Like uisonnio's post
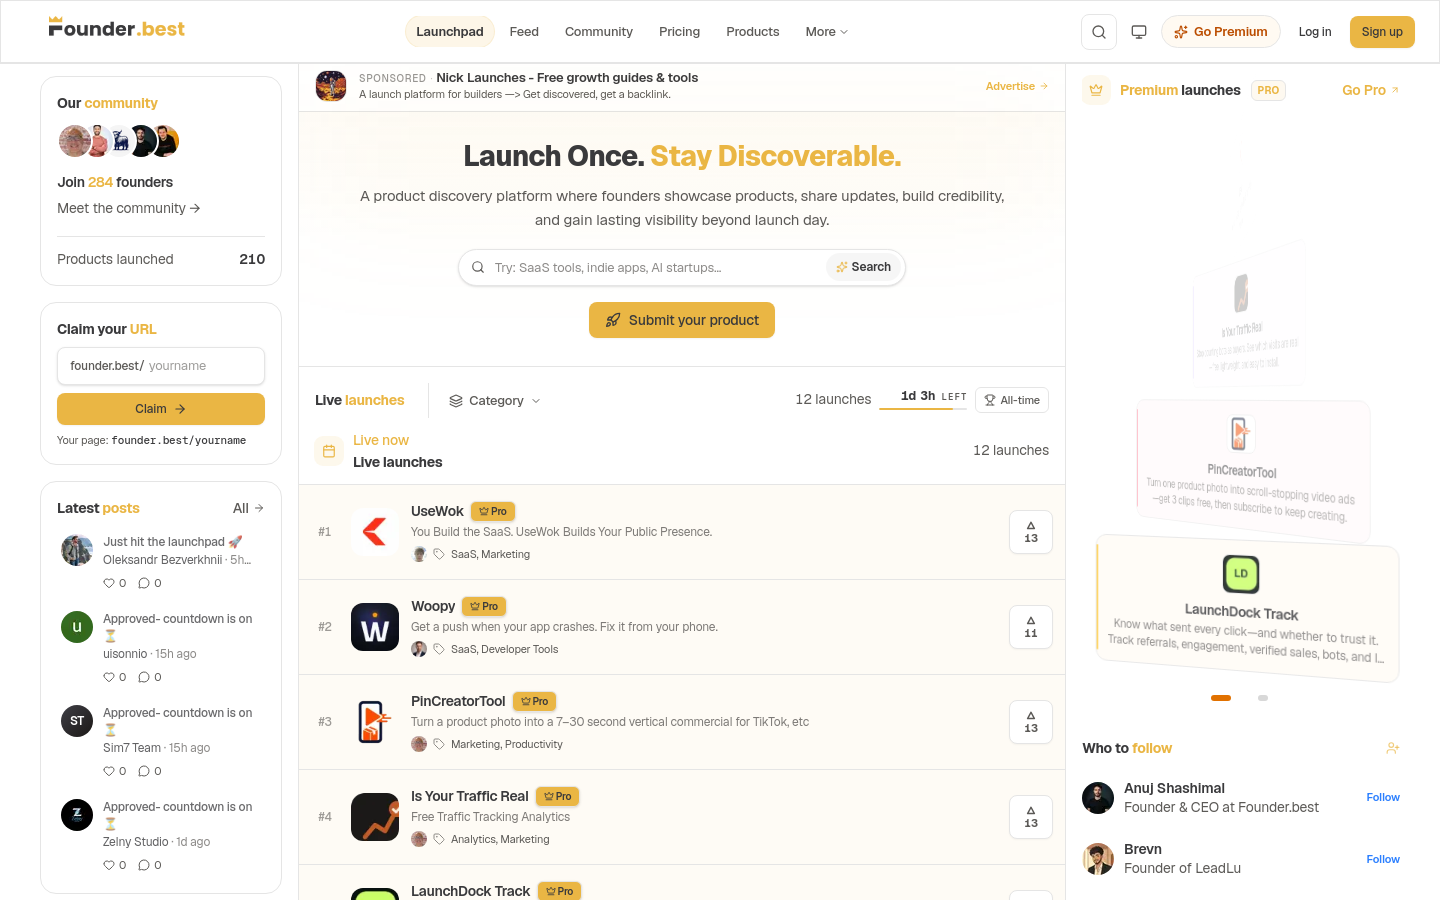1440x900 pixels. click(x=114, y=677)
